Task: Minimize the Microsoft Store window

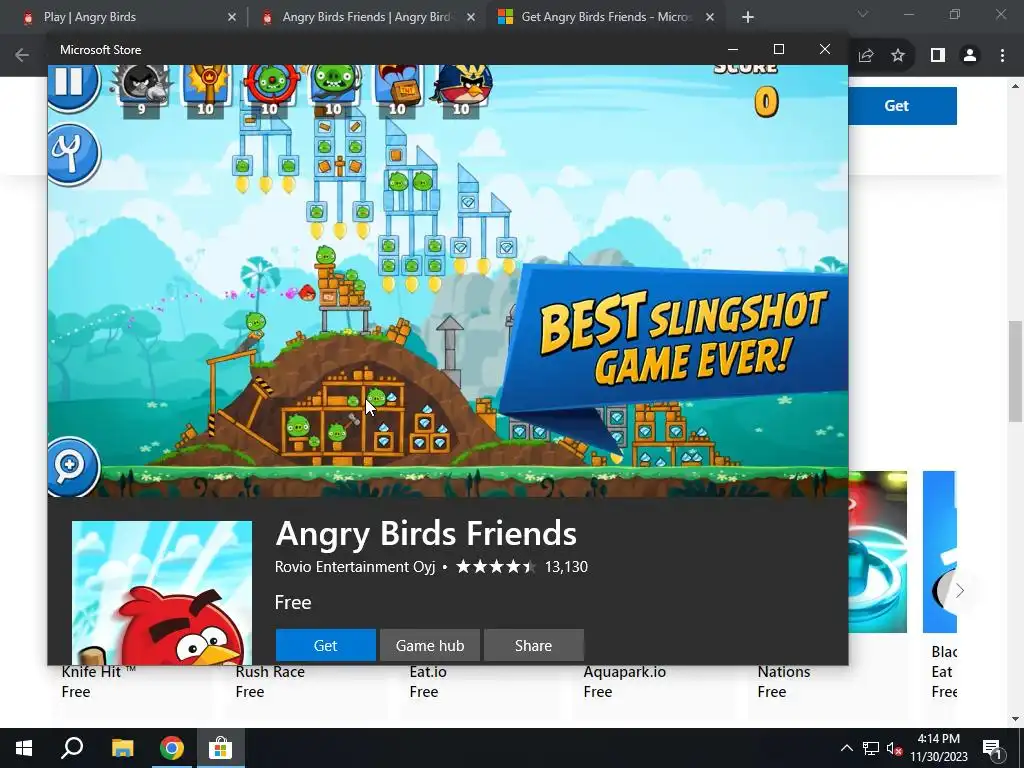Action: coord(733,50)
